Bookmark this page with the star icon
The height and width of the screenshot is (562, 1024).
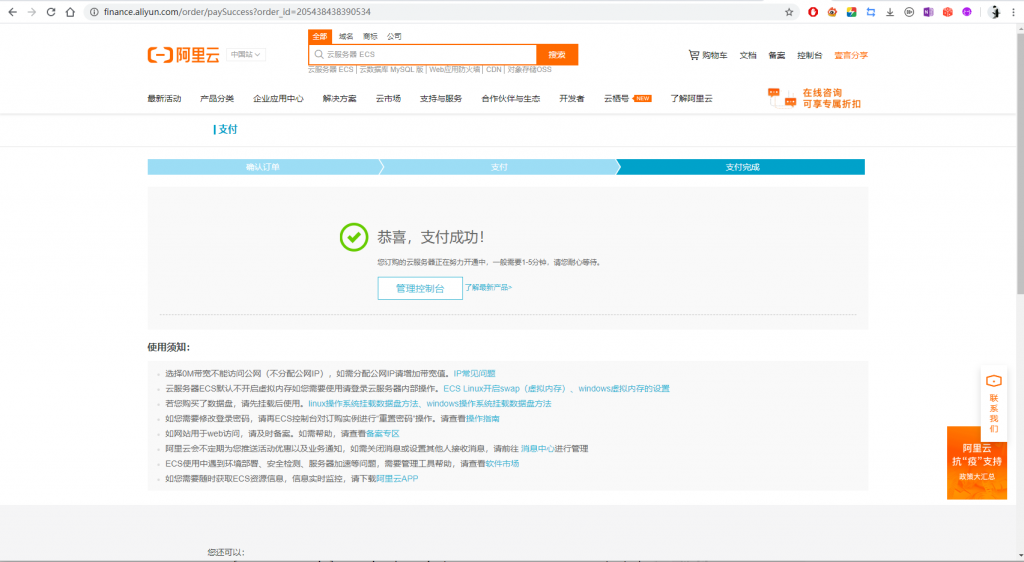(x=789, y=12)
